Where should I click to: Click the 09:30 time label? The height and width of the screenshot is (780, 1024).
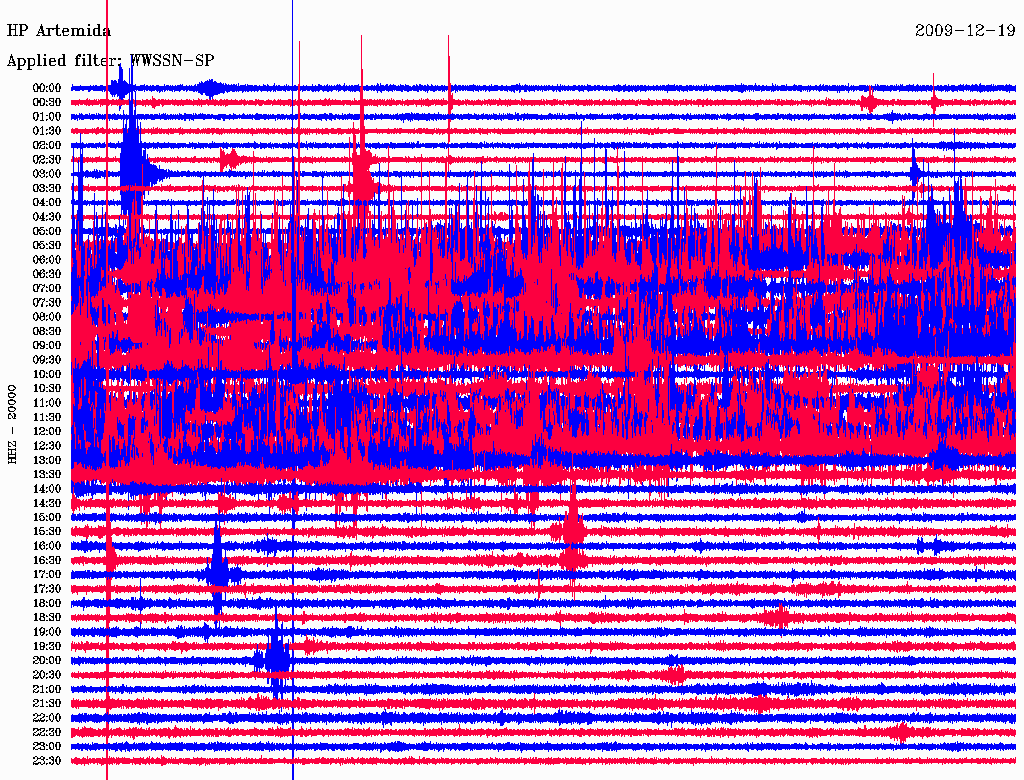tap(47, 360)
